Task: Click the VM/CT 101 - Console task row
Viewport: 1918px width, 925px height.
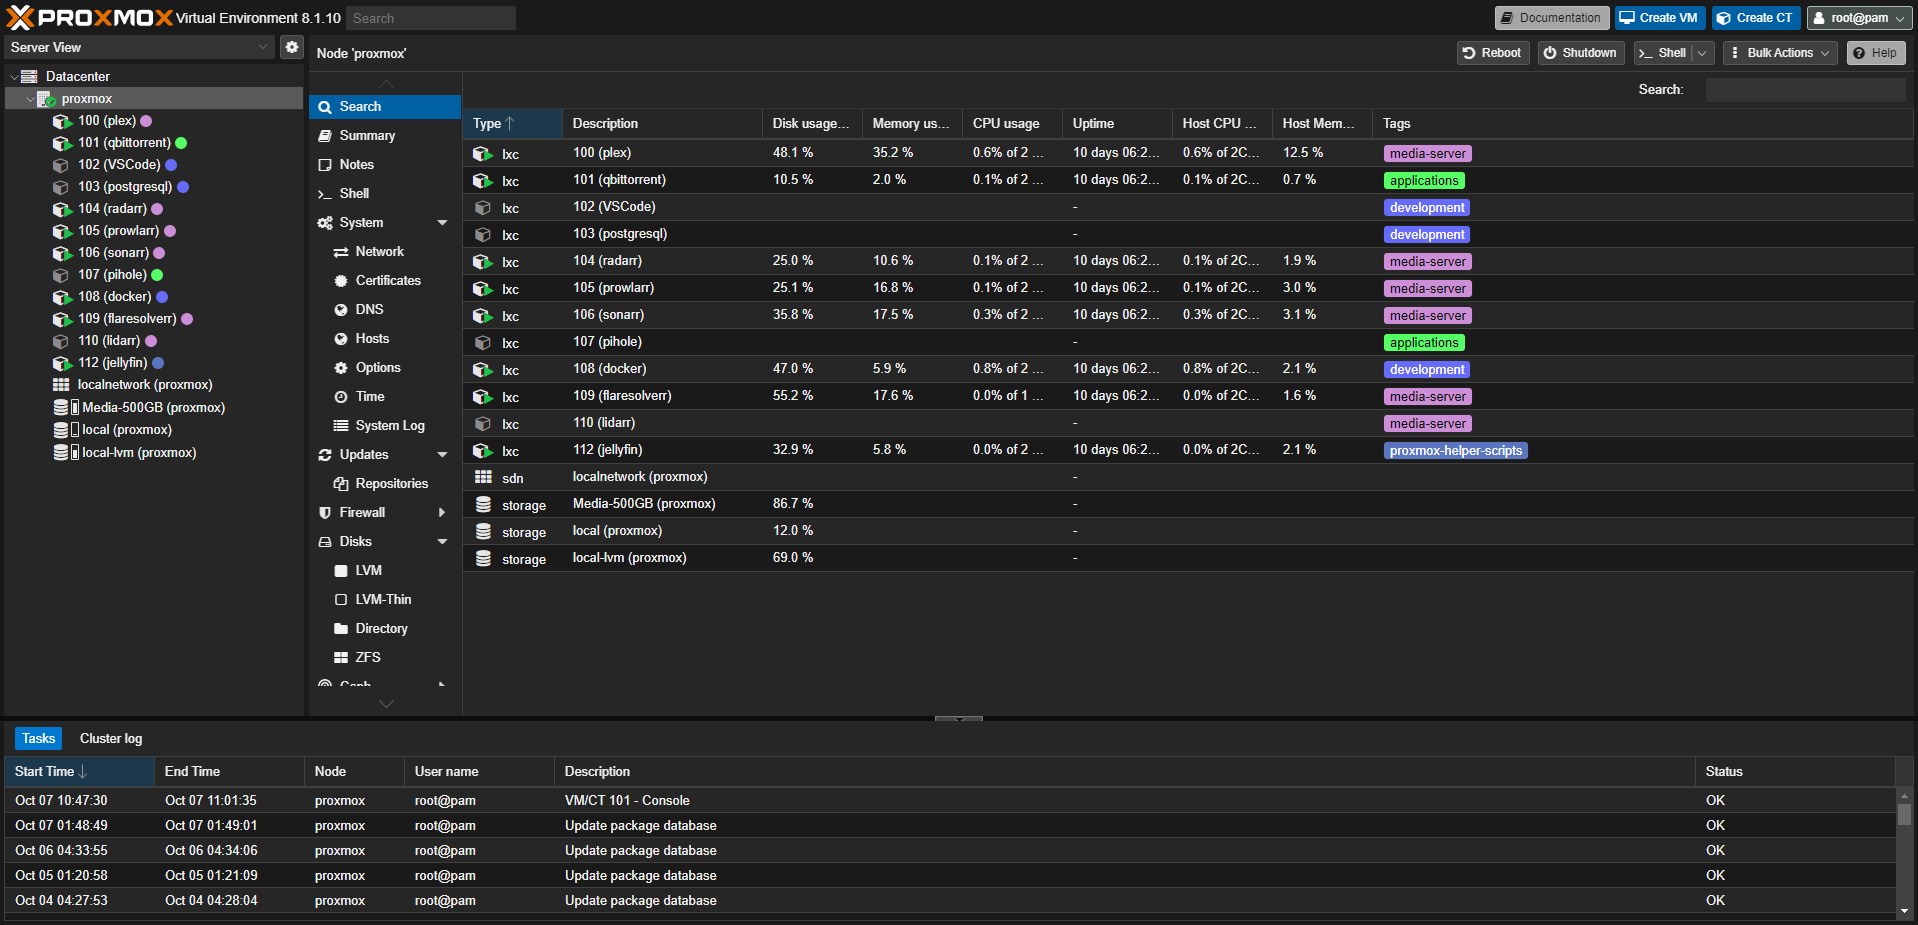Action: 950,801
